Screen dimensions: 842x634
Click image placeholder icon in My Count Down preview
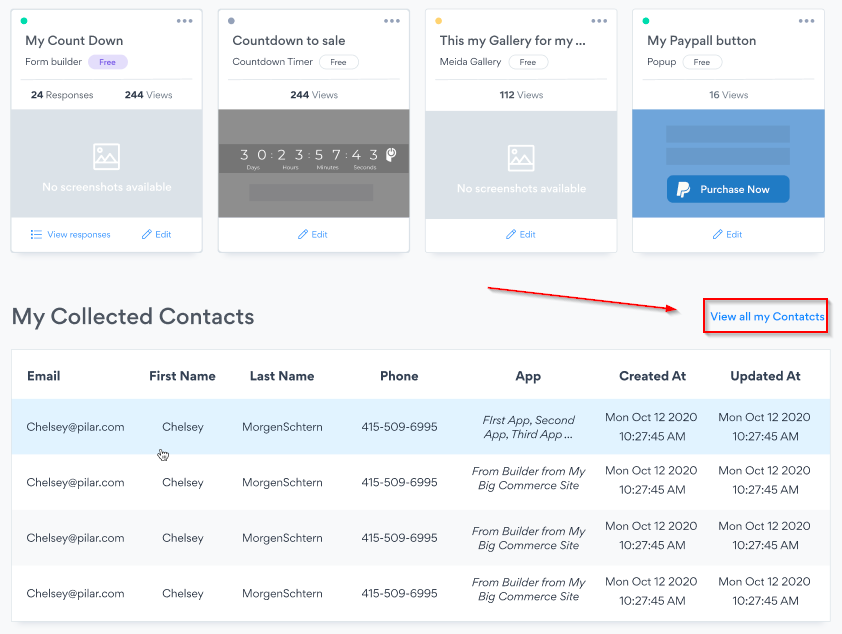(106, 156)
